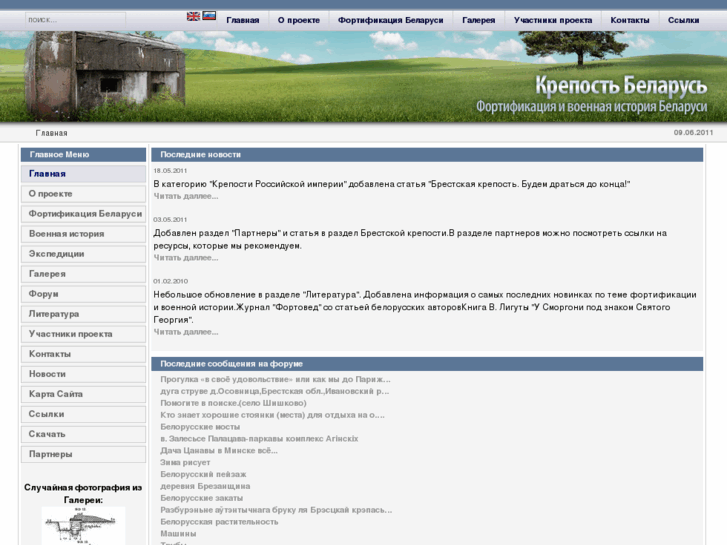Open 'Новости' sidebar item
727x545 pixels.
pos(83,374)
